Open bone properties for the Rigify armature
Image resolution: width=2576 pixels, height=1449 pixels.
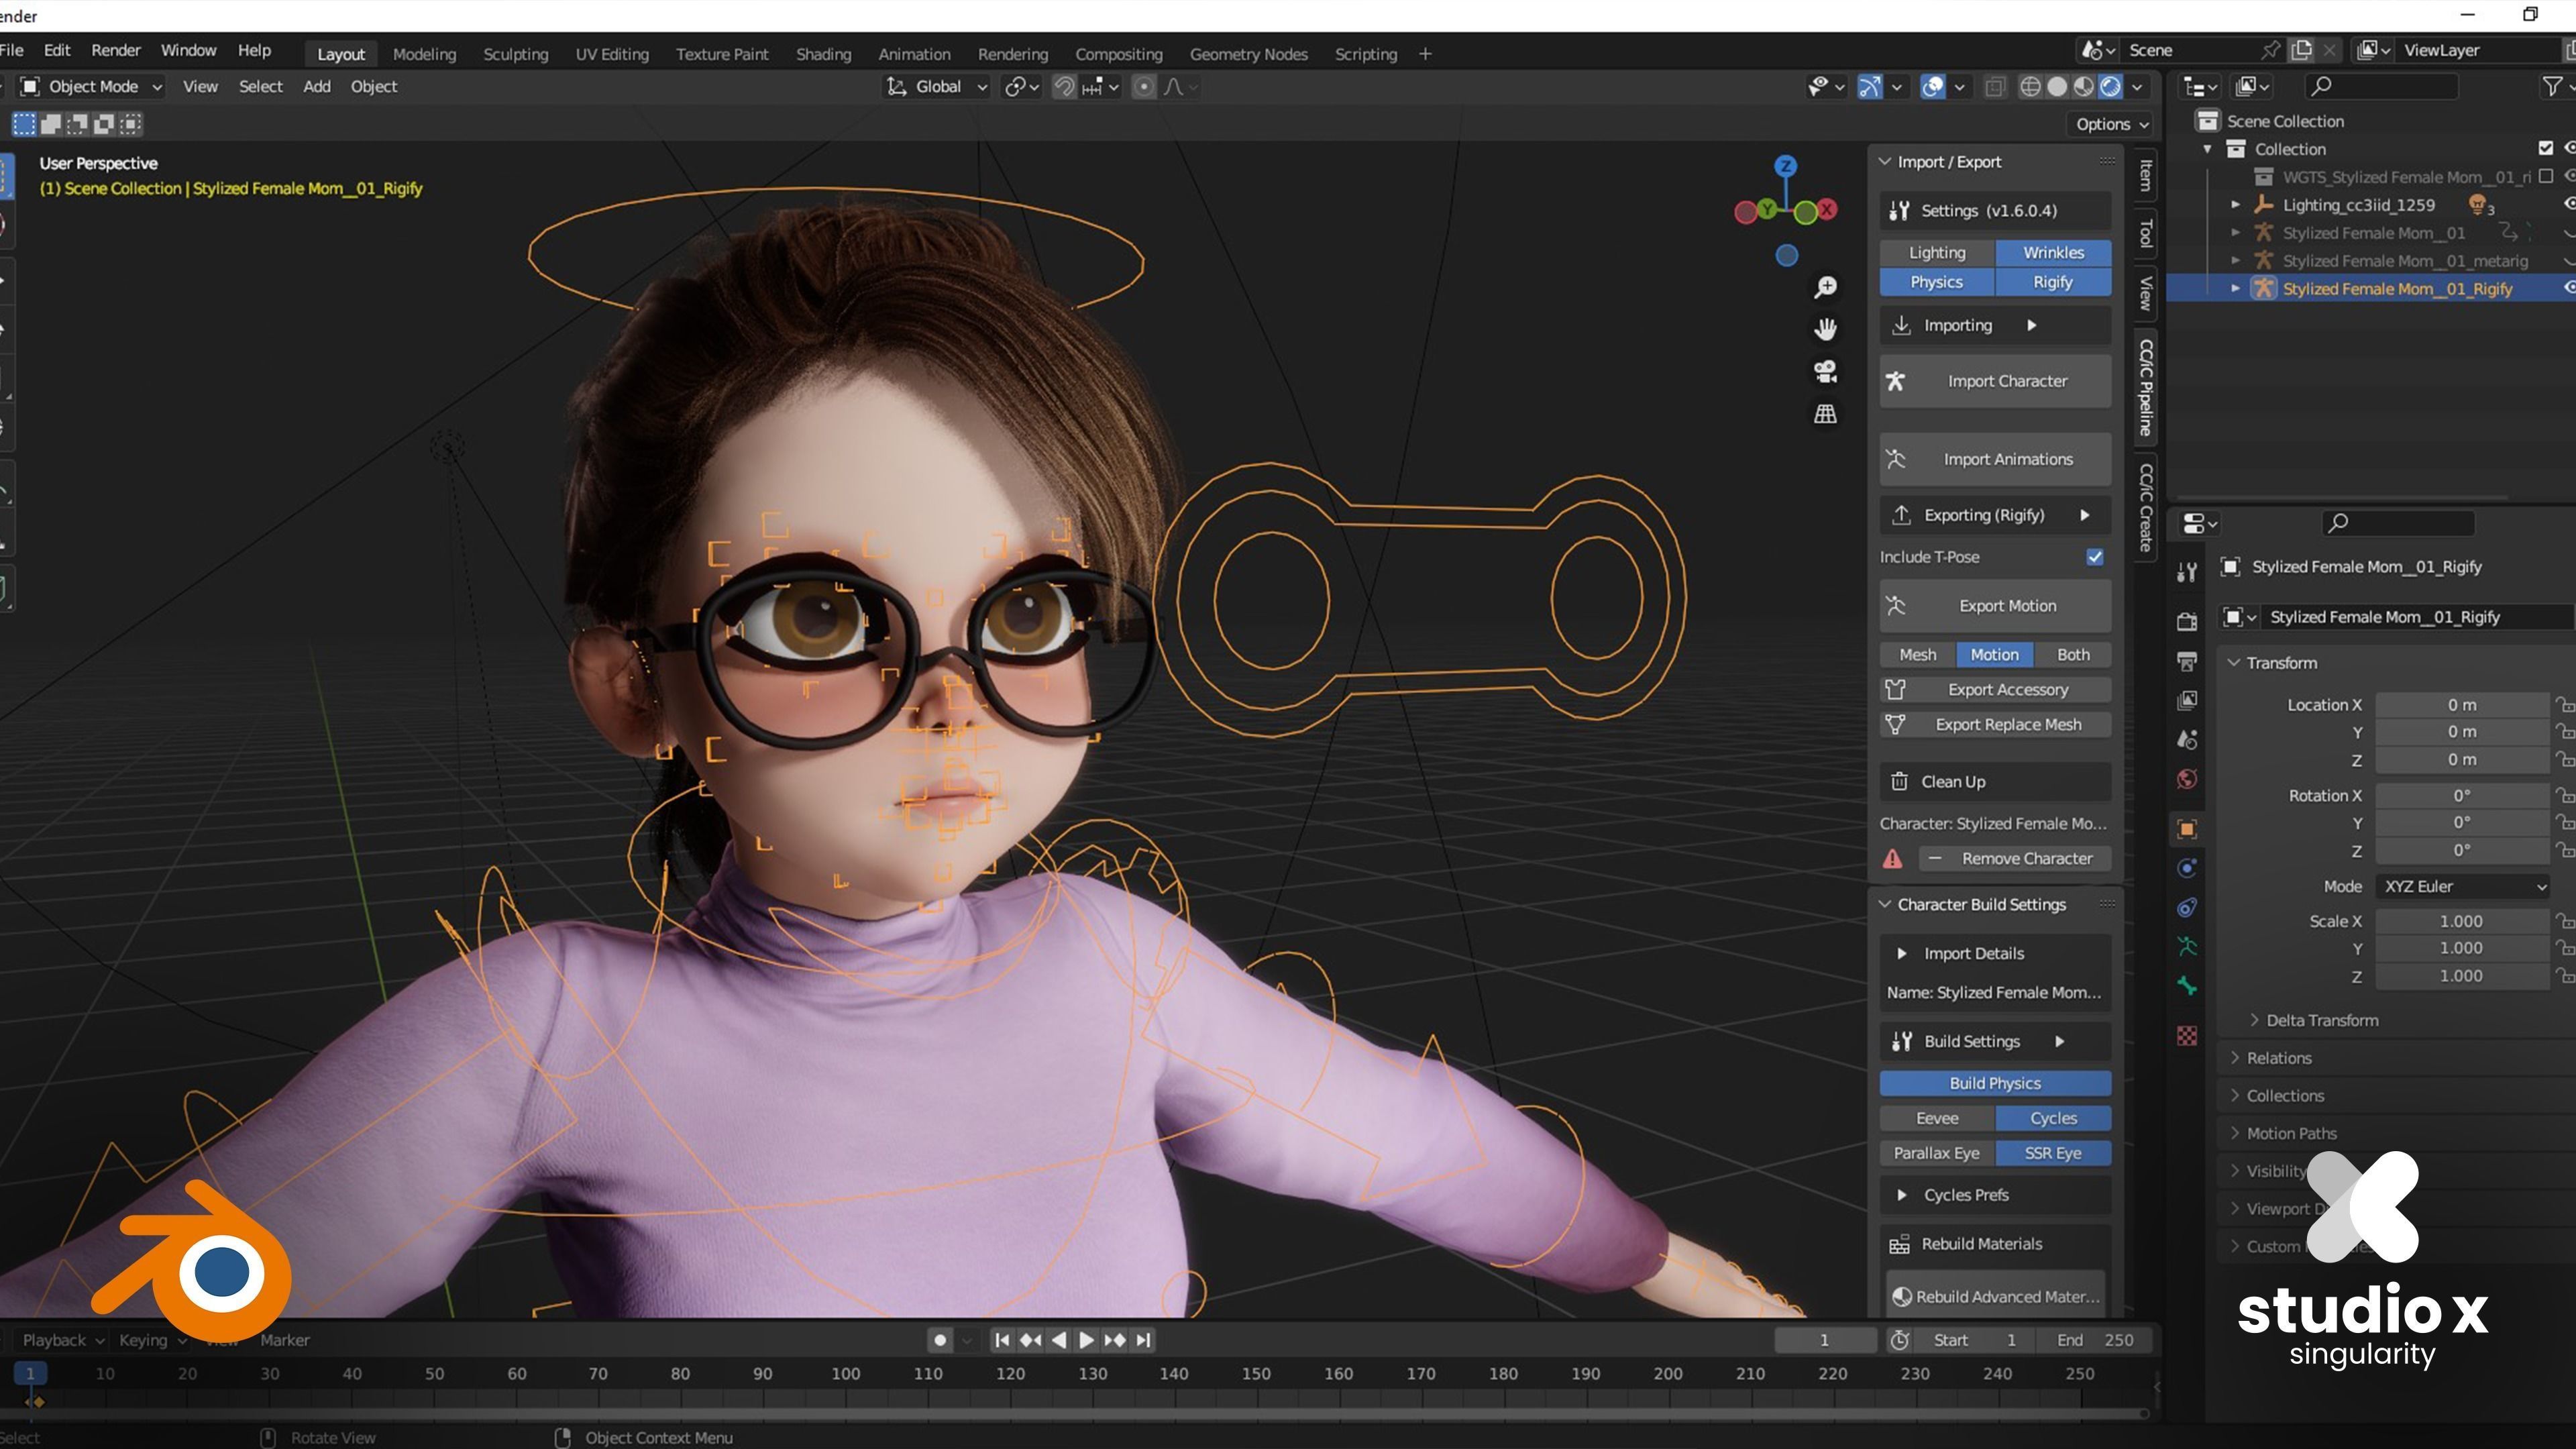pyautogui.click(x=2187, y=985)
